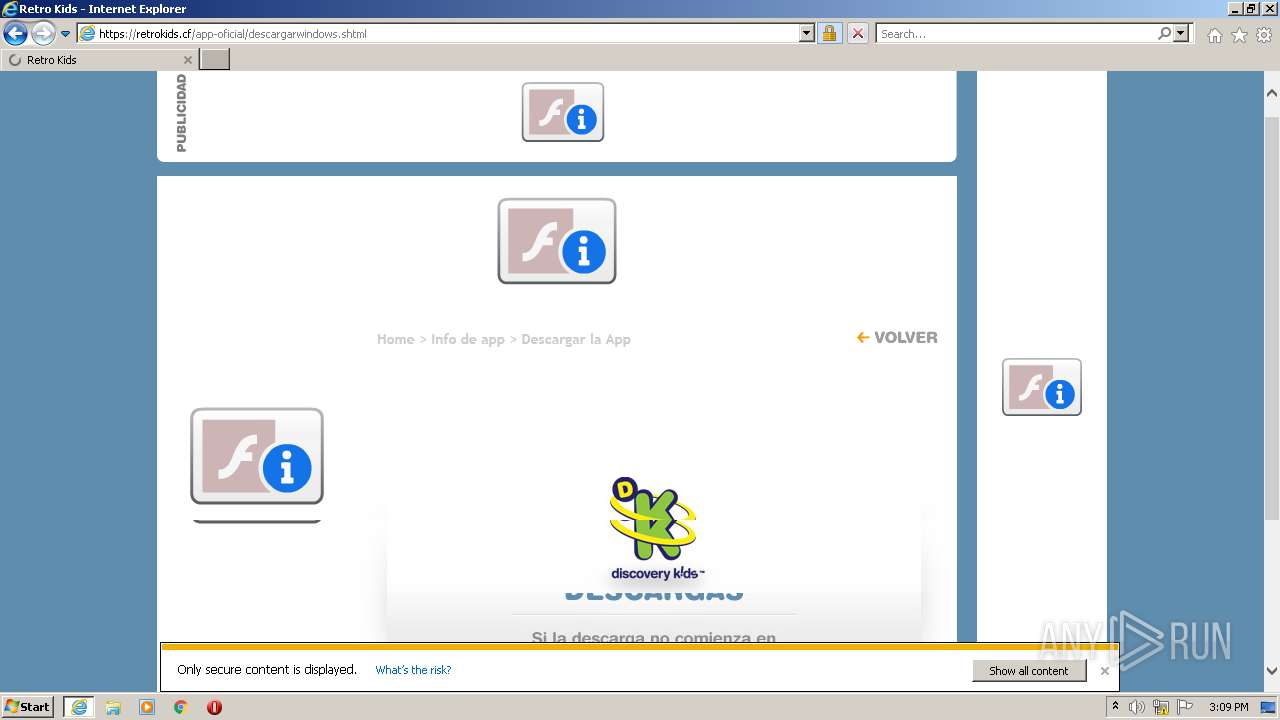Click the retrokids.cf address bar
Viewport: 1280px width, 720px height.
coord(446,33)
